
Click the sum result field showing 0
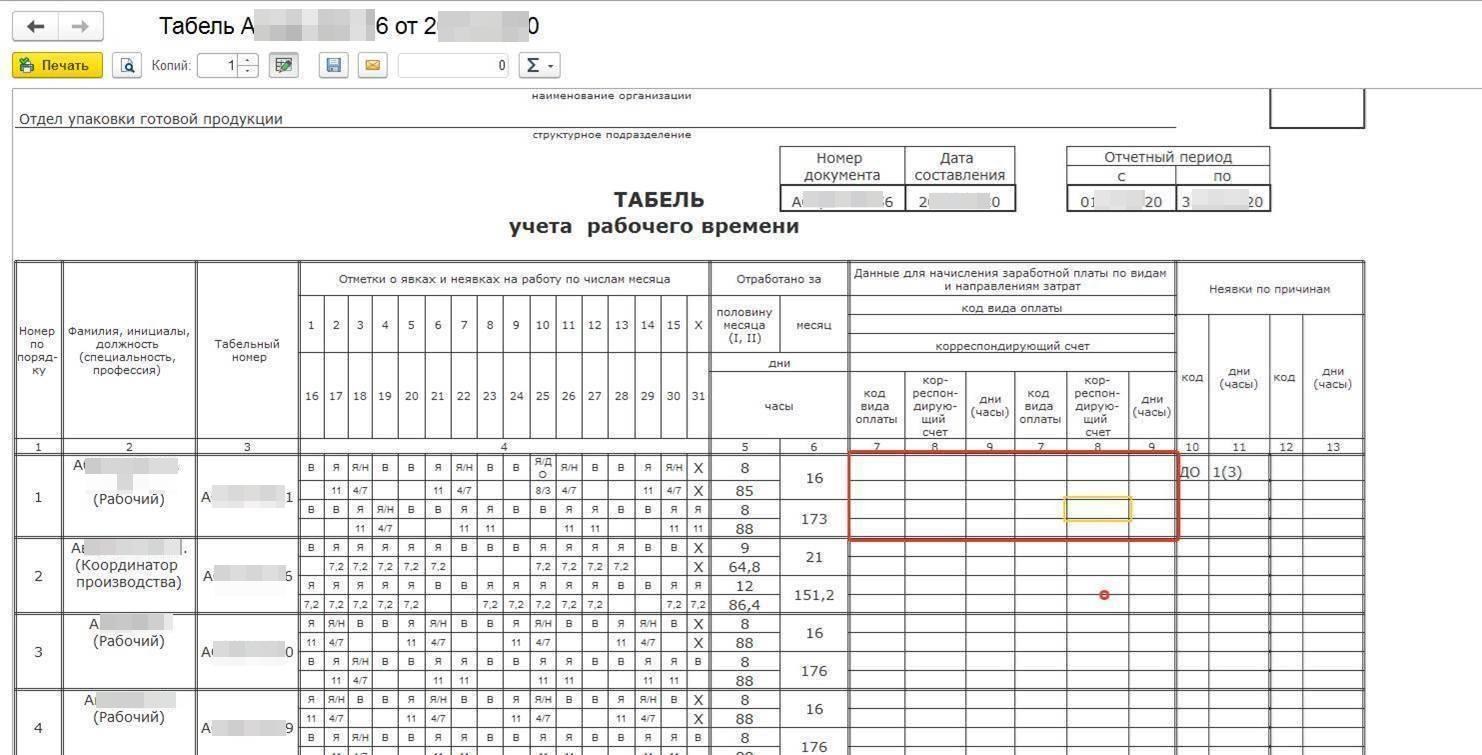coord(453,65)
